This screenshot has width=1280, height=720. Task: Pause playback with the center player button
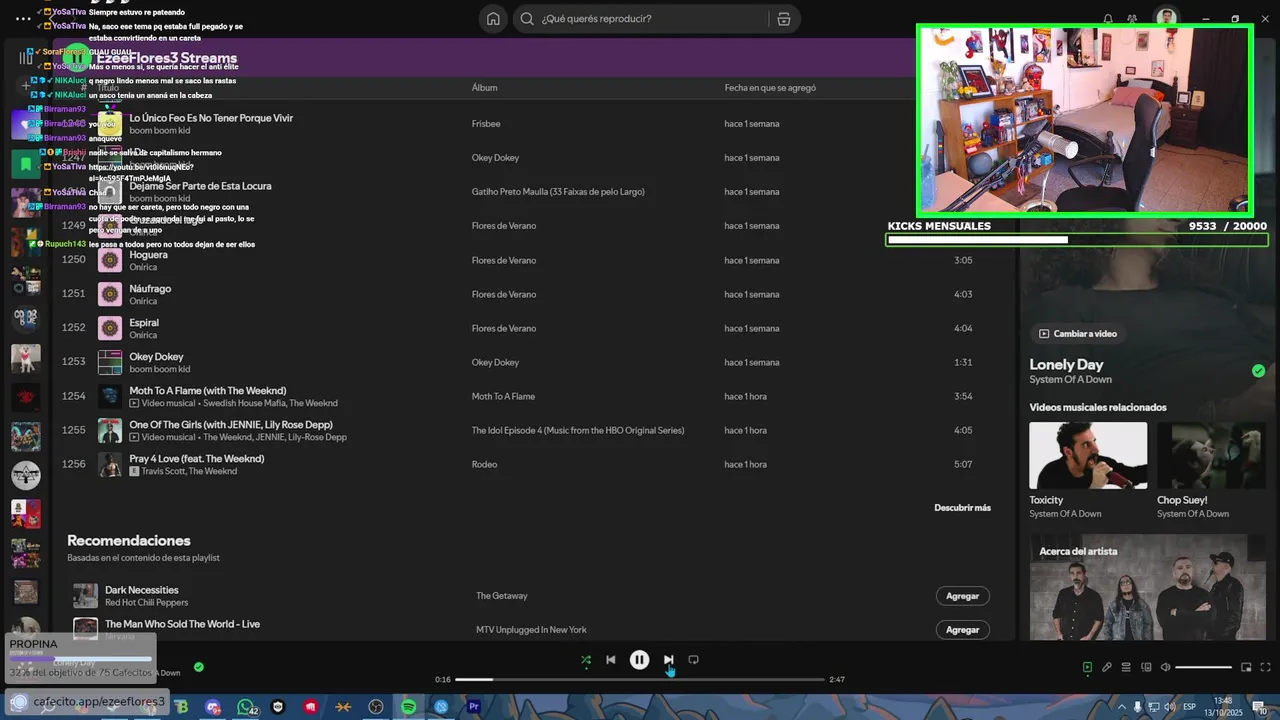click(x=639, y=660)
